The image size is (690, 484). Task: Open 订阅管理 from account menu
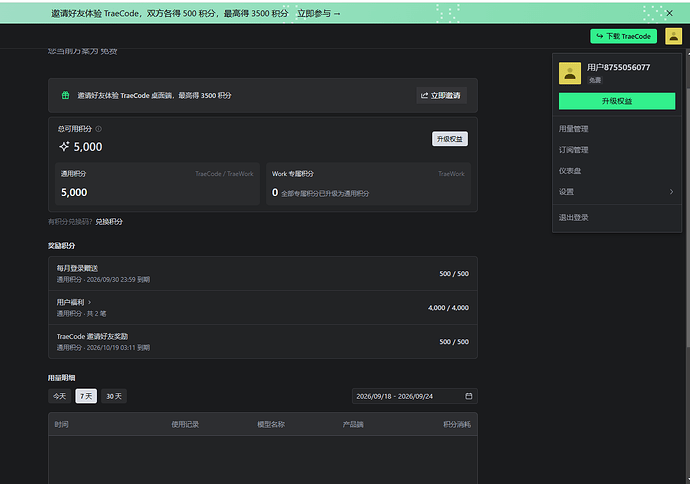tap(573, 150)
